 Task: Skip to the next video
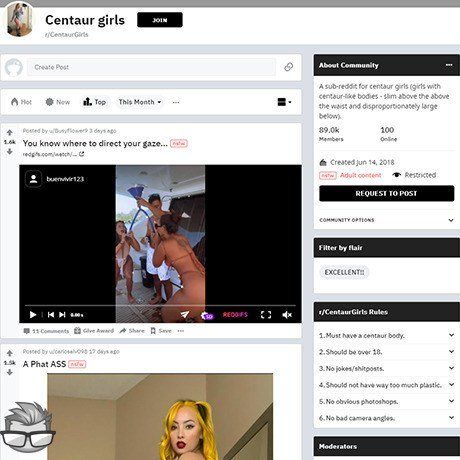coord(62,315)
